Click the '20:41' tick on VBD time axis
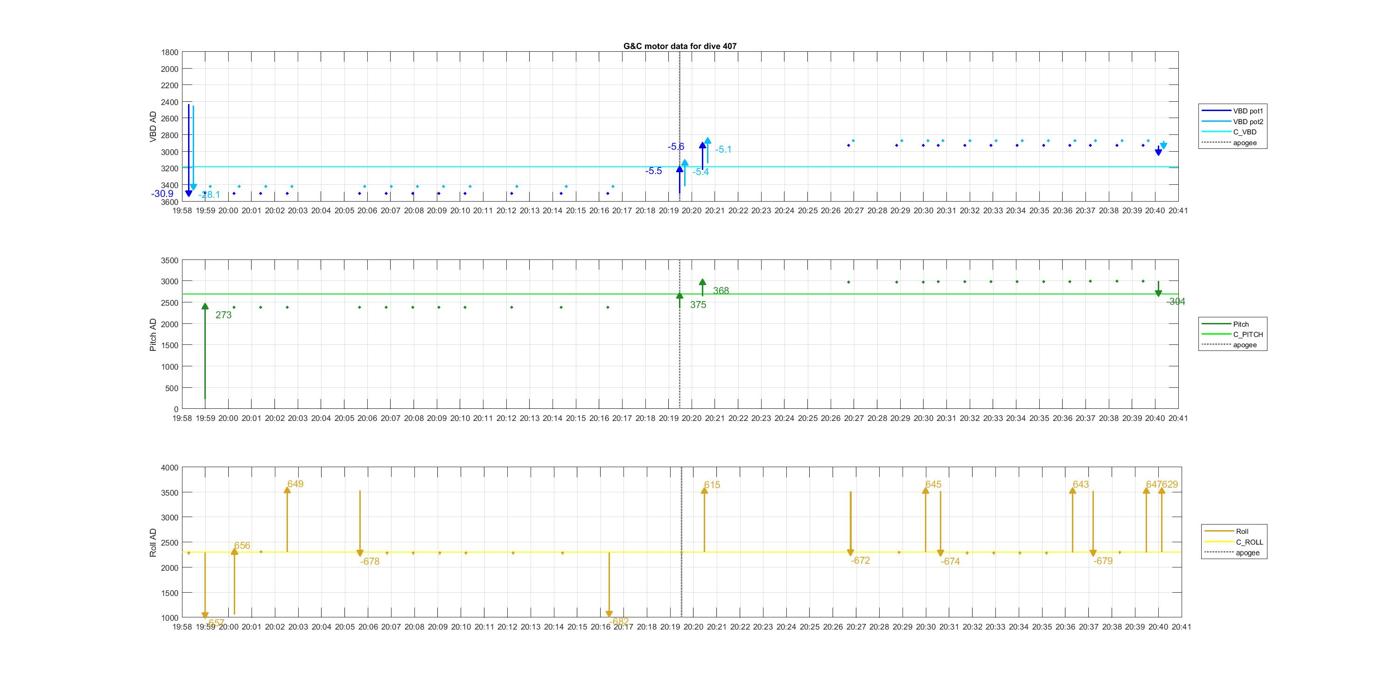 coord(1178,211)
